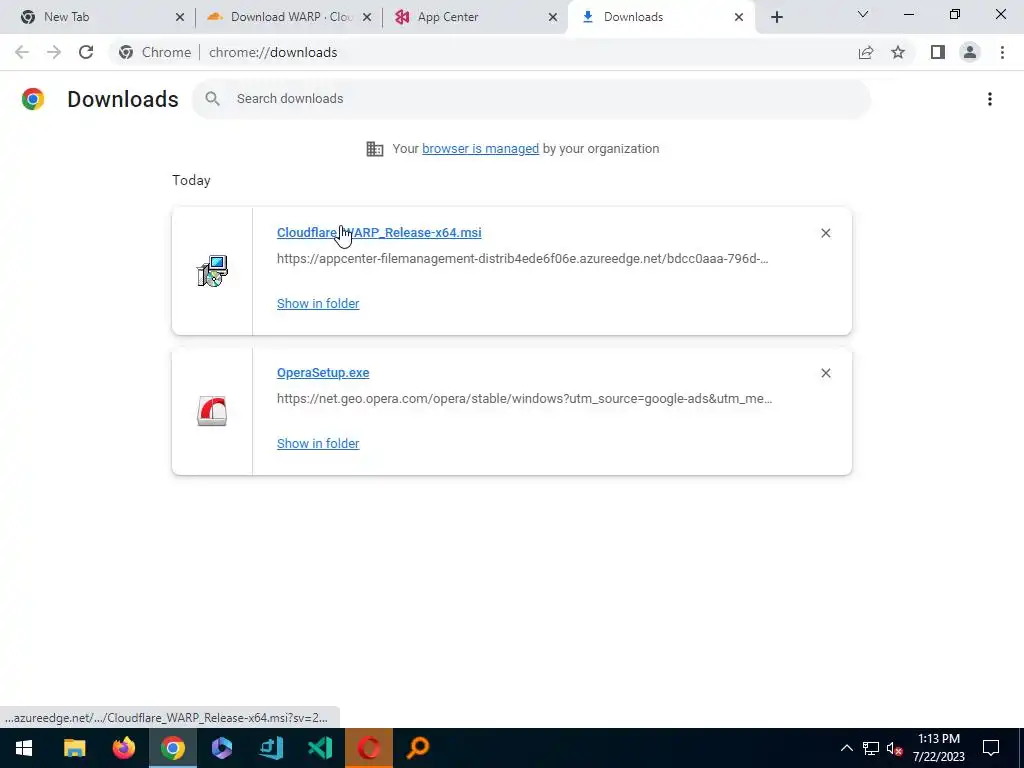1024x768 pixels.
Task: Open the 'browser is managed' link
Action: point(480,149)
